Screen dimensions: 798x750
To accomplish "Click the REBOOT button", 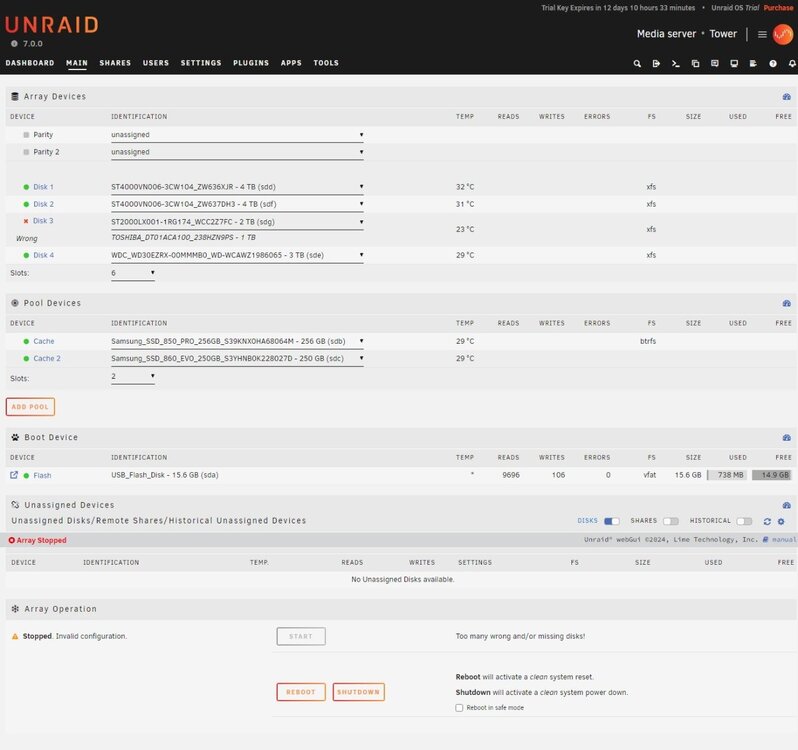I will (x=301, y=692).
